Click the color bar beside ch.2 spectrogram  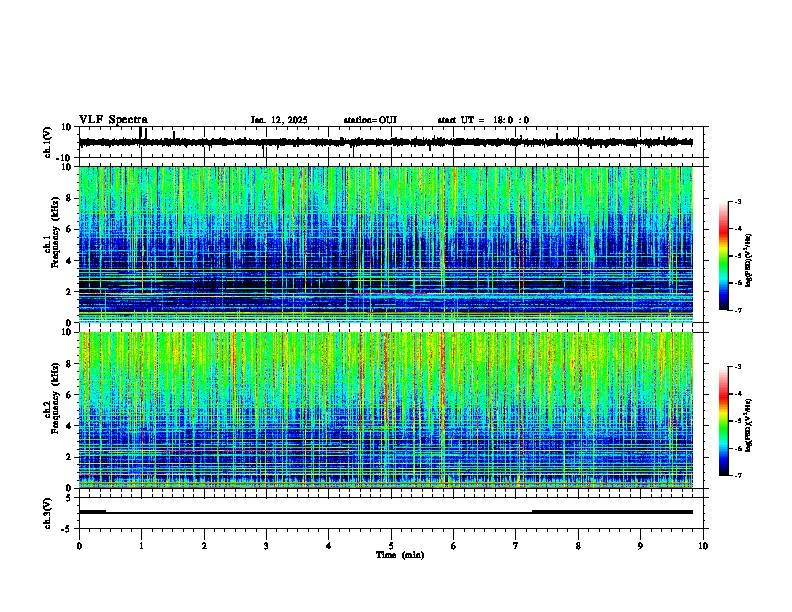click(724, 421)
